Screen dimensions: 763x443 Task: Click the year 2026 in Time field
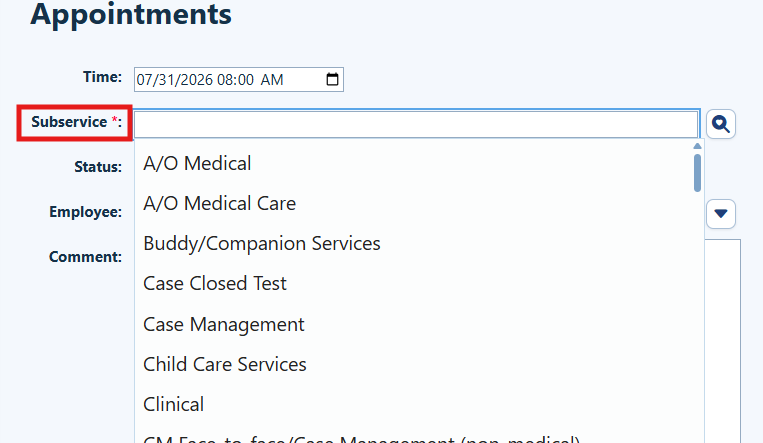[197, 80]
